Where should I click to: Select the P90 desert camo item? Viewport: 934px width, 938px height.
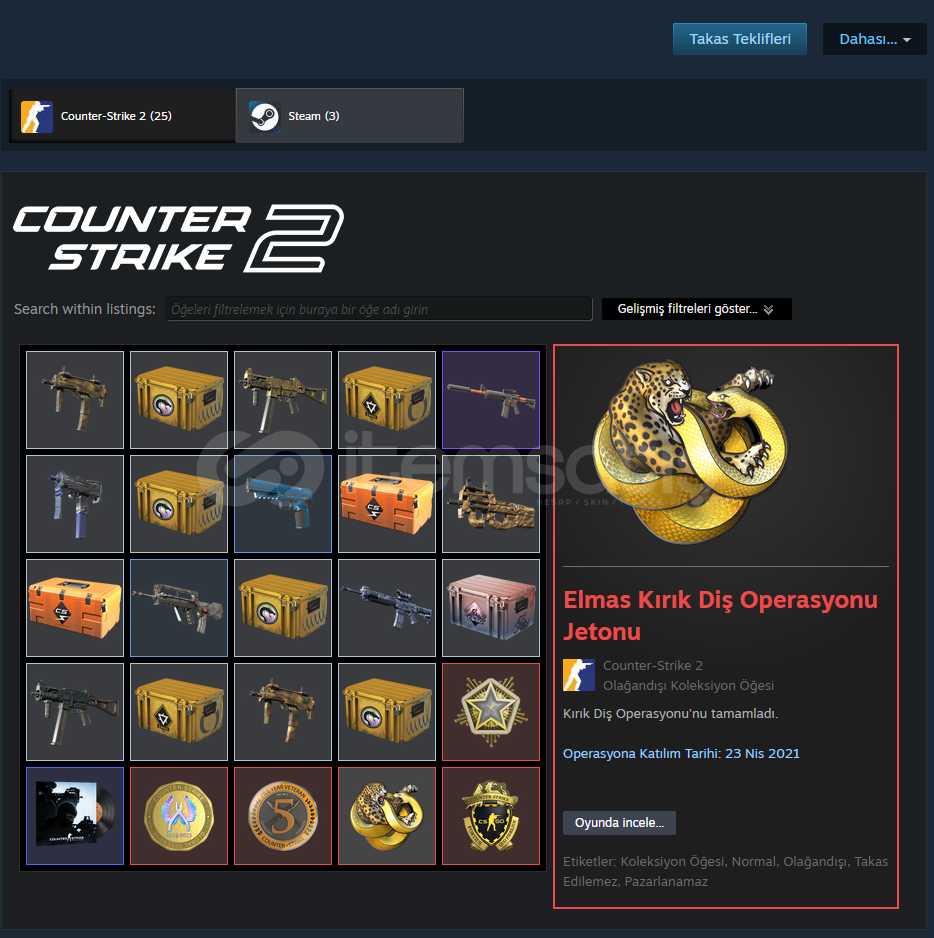[491, 504]
